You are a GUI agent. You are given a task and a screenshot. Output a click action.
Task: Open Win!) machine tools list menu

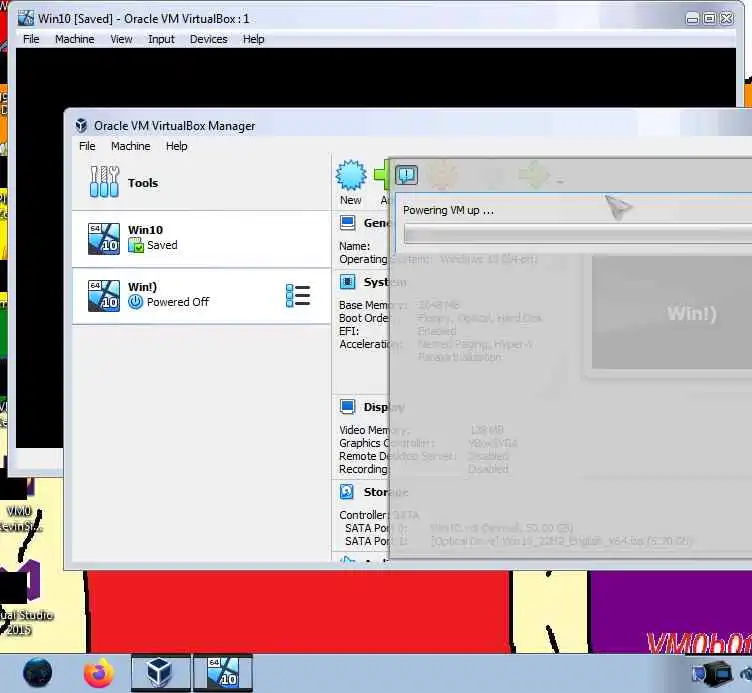tap(298, 295)
